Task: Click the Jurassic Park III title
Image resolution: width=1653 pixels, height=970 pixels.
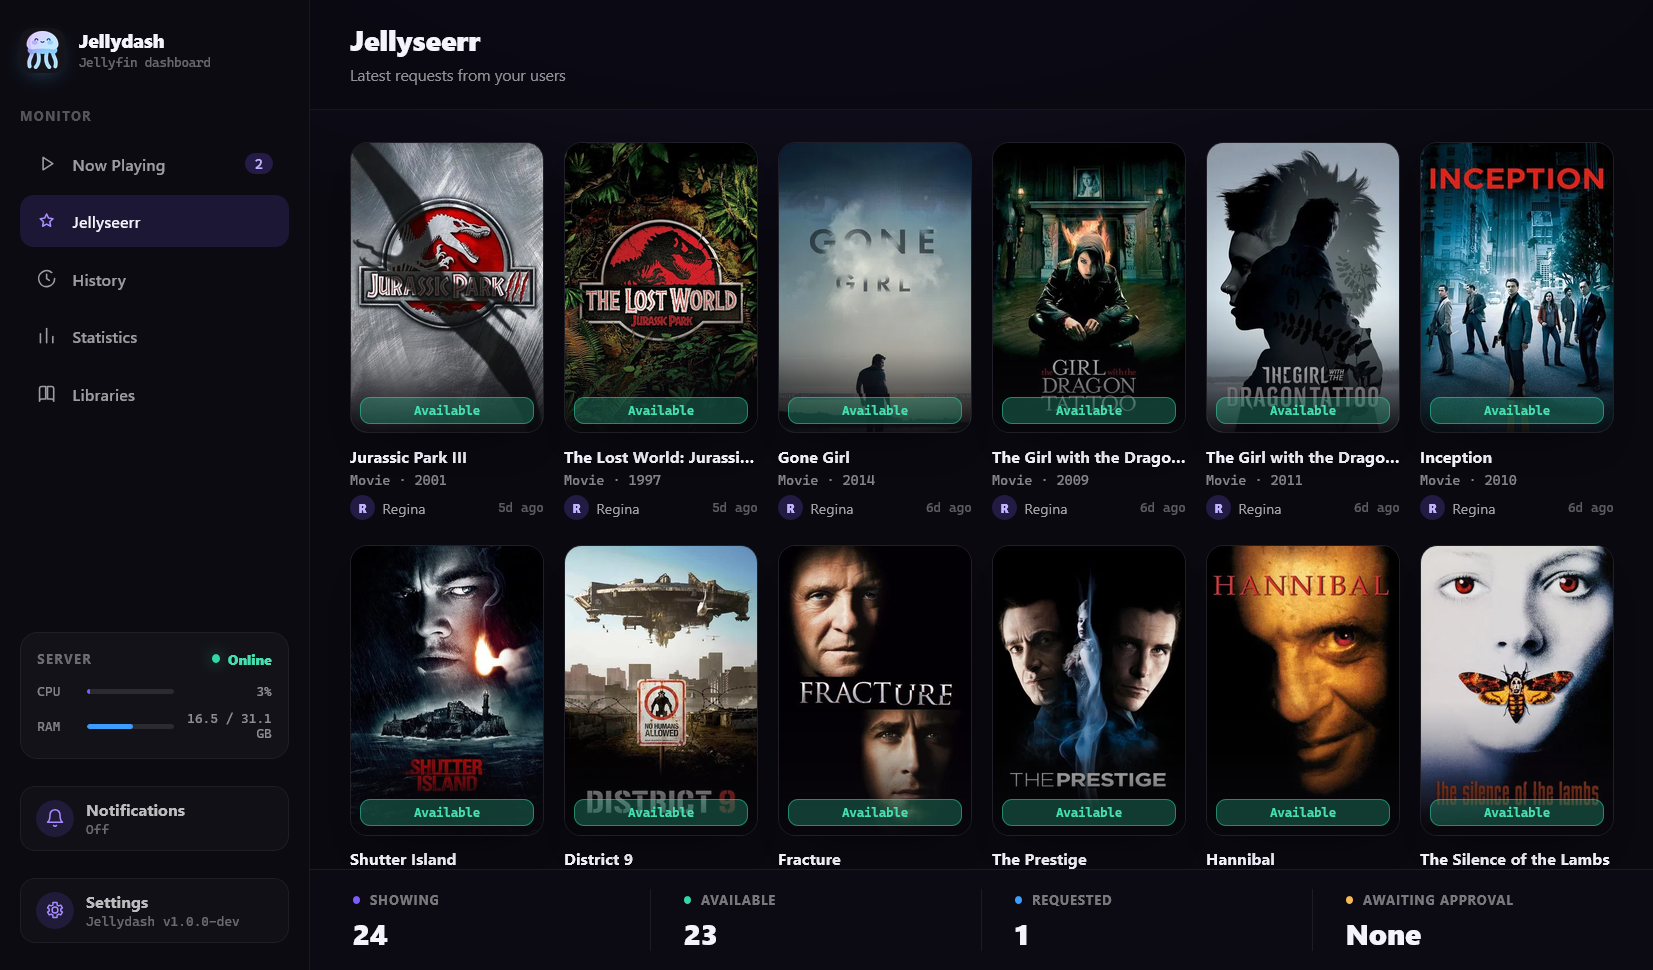Action: click(408, 457)
